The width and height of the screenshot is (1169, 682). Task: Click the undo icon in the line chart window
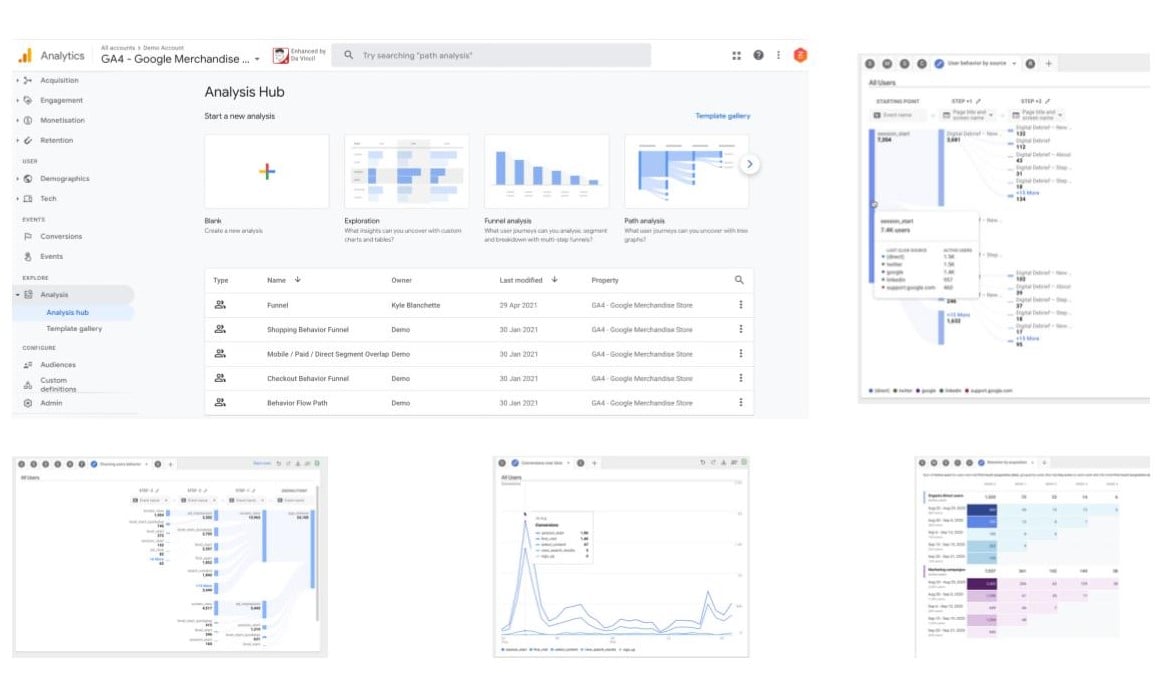702,463
